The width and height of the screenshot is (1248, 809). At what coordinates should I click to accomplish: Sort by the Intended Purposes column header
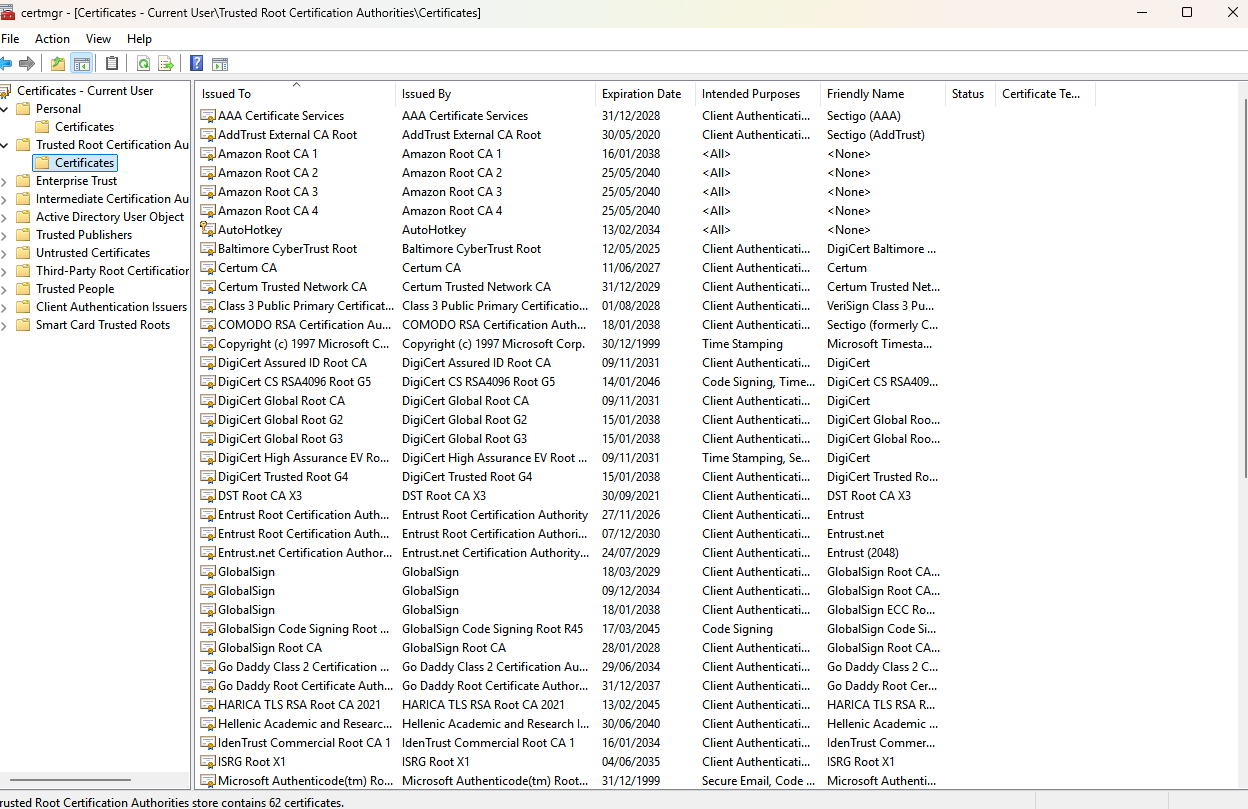click(x=758, y=94)
